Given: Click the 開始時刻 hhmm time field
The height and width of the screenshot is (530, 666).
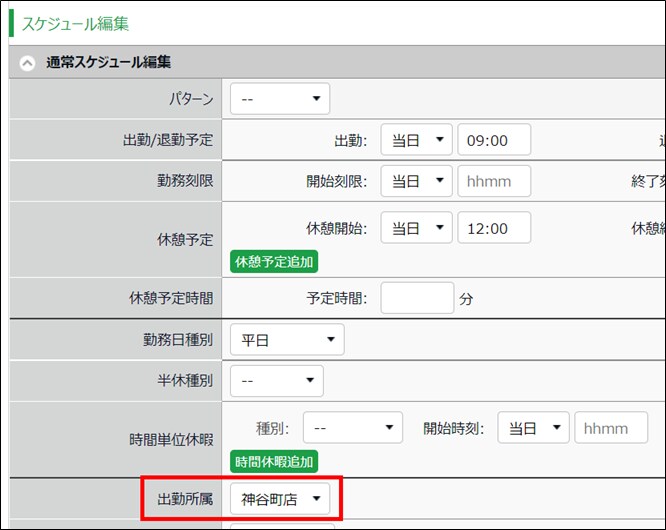Looking at the screenshot, I should (x=611, y=428).
